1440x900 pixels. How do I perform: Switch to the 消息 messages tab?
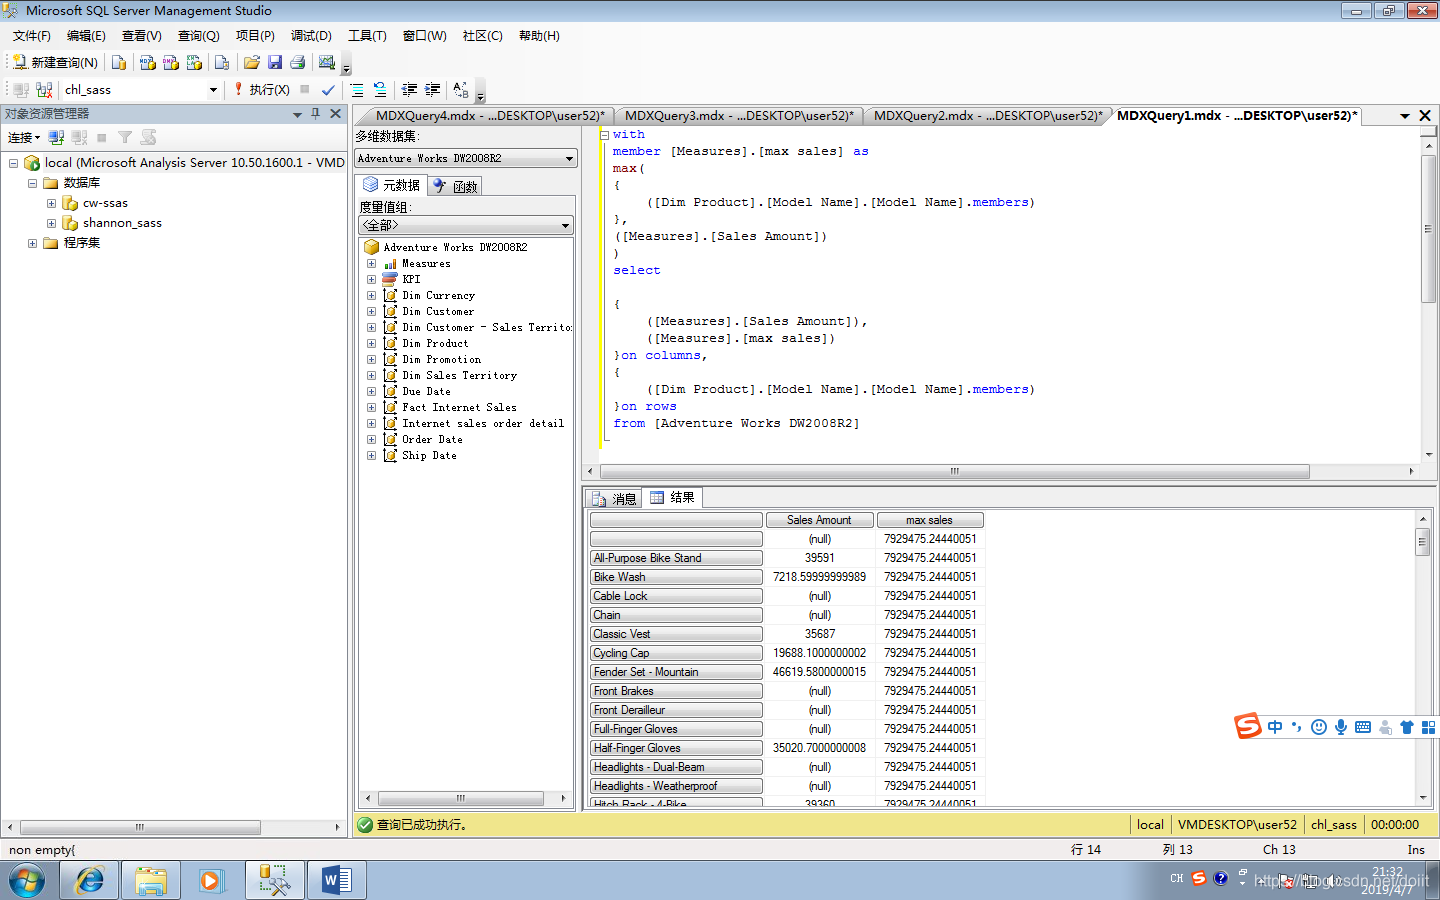tap(614, 498)
